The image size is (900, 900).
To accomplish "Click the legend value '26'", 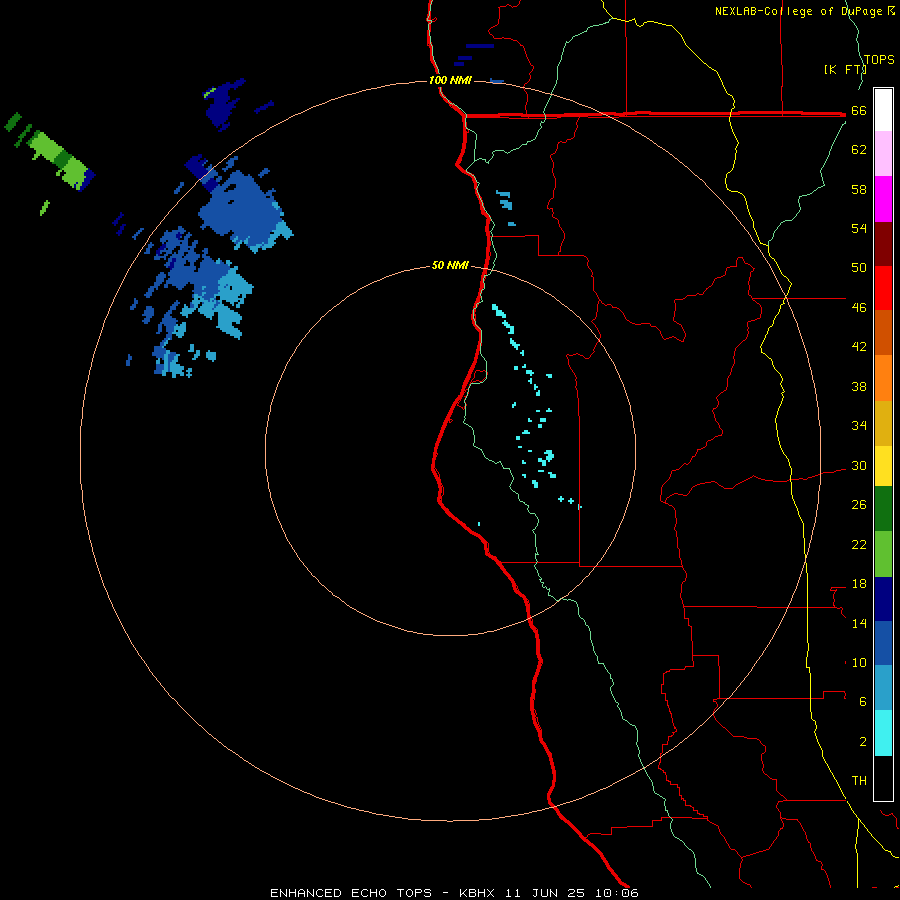I will (859, 505).
